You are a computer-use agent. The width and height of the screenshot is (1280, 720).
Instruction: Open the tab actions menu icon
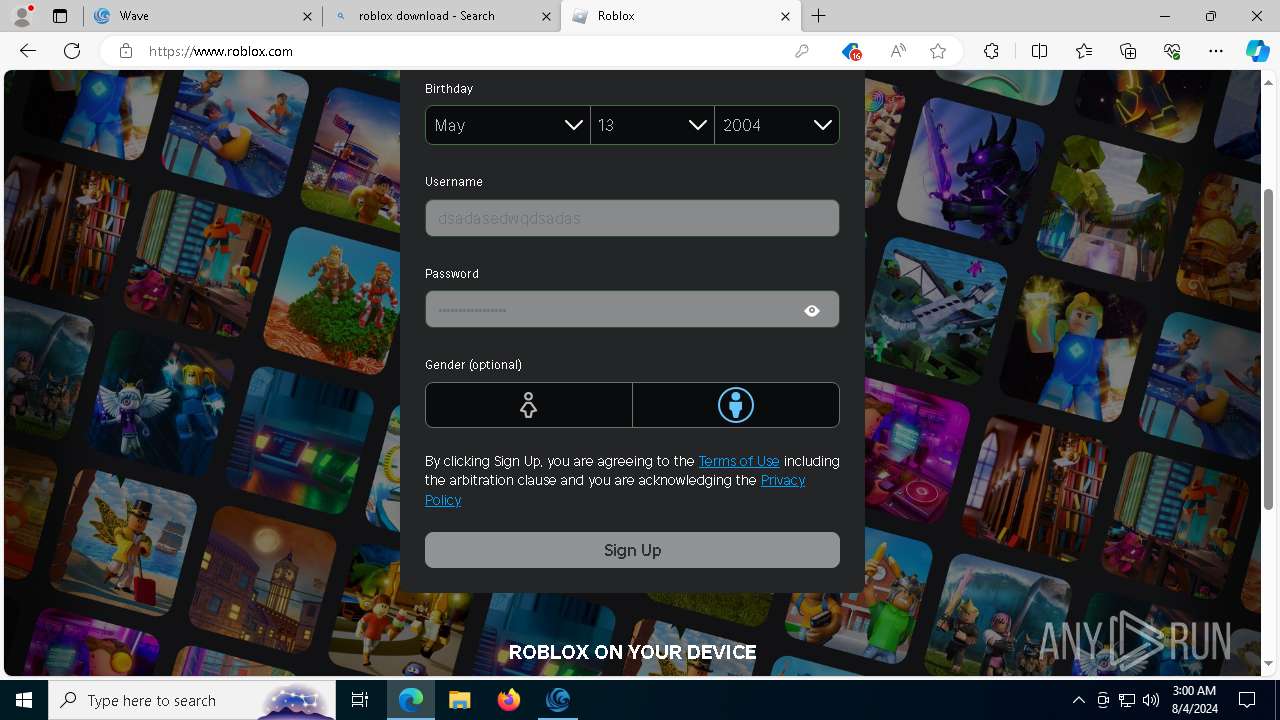click(x=60, y=16)
